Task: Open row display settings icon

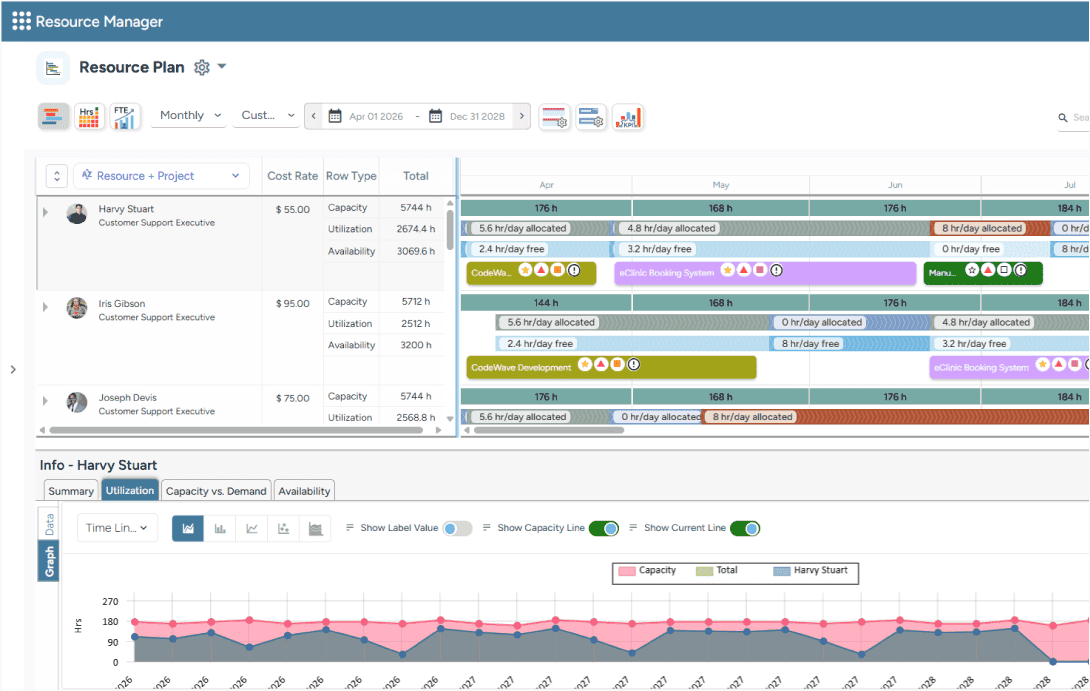Action: point(590,117)
